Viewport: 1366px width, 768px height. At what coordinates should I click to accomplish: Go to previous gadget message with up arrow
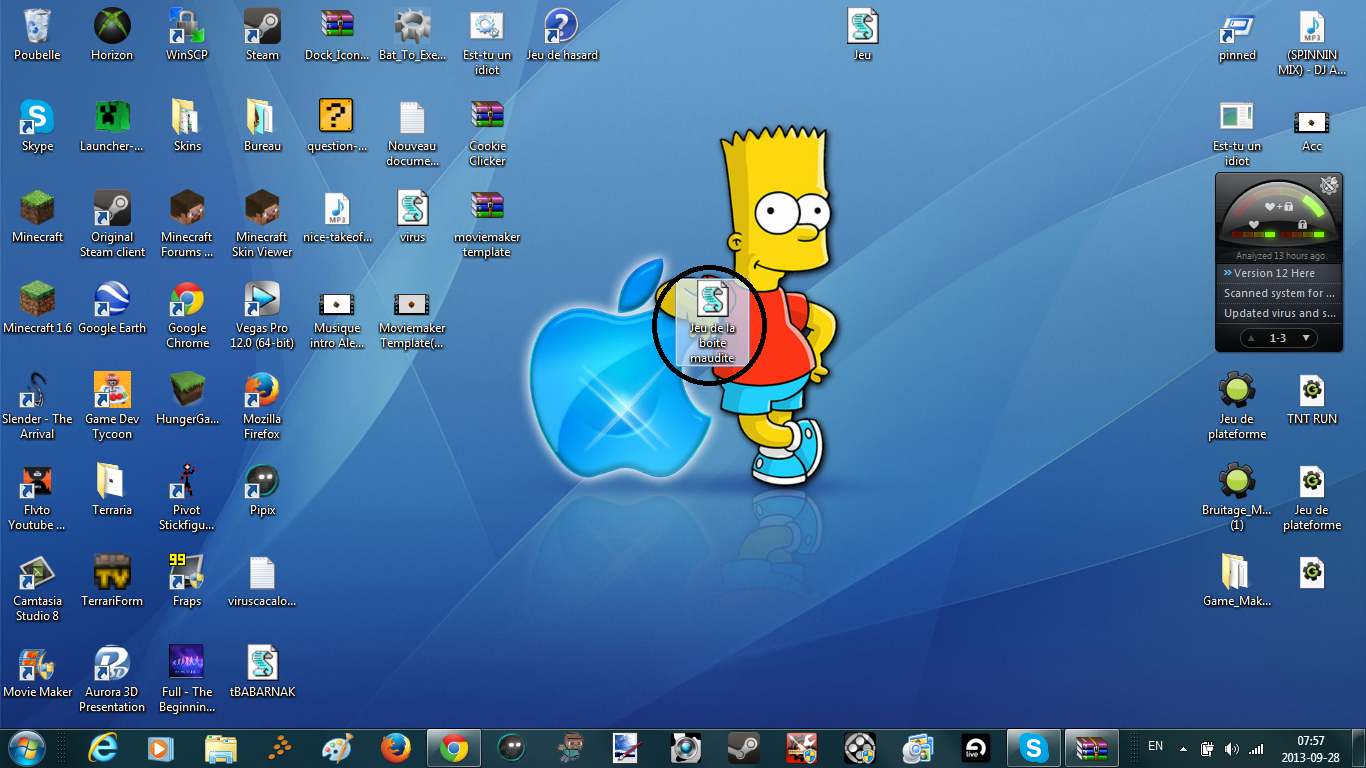(x=1251, y=338)
